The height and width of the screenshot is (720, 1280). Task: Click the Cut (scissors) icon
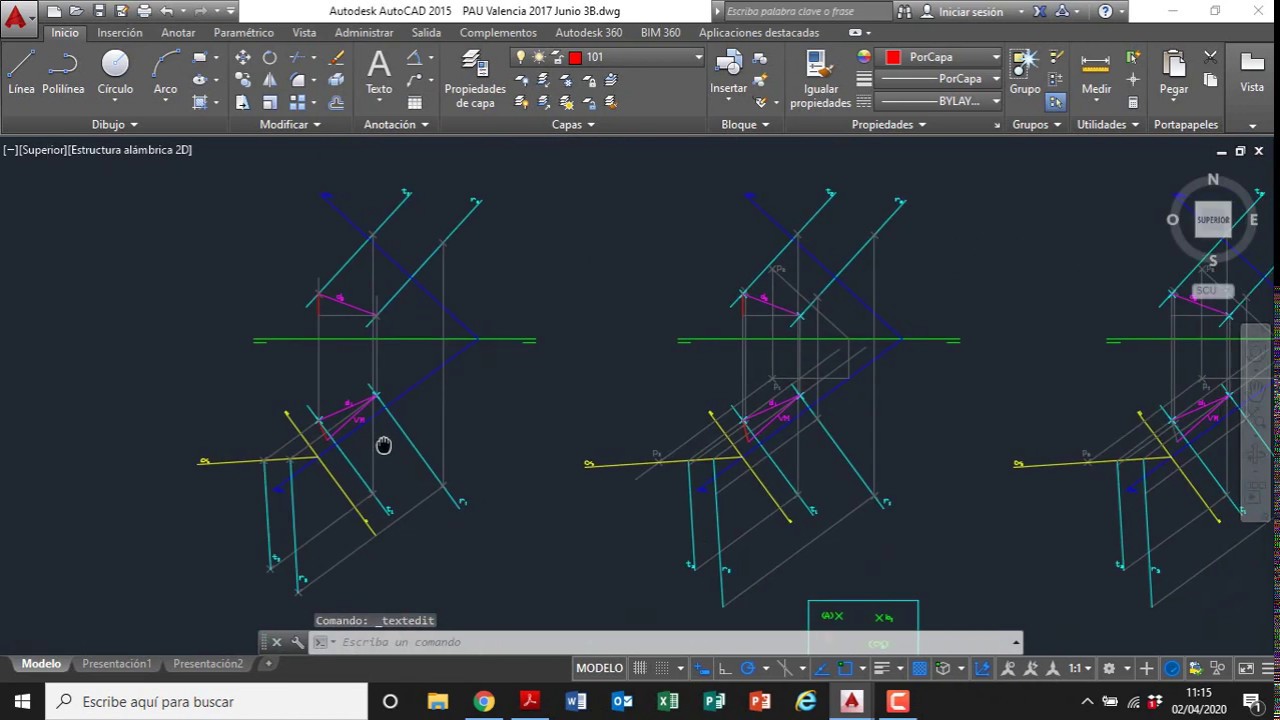coord(1210,58)
